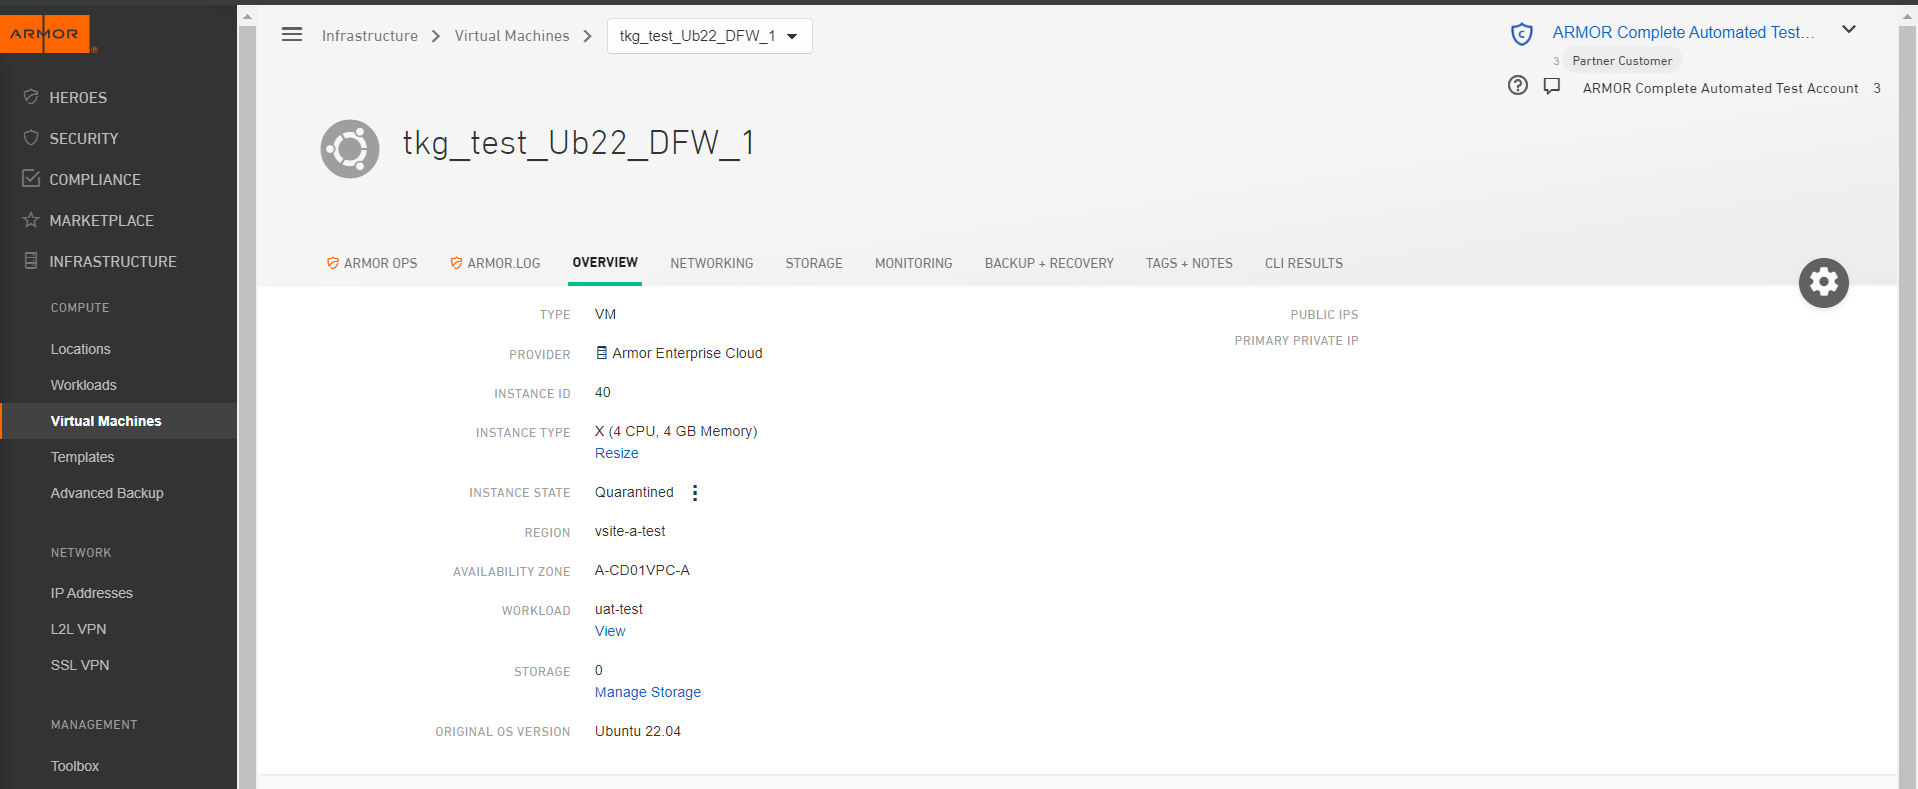
Task: Select Templates in the sidebar
Action: pyautogui.click(x=82, y=457)
